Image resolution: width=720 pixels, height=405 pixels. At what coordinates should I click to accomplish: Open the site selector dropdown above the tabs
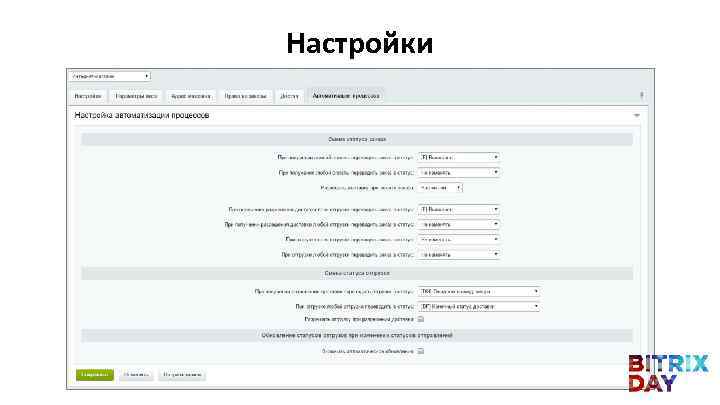click(x=109, y=76)
